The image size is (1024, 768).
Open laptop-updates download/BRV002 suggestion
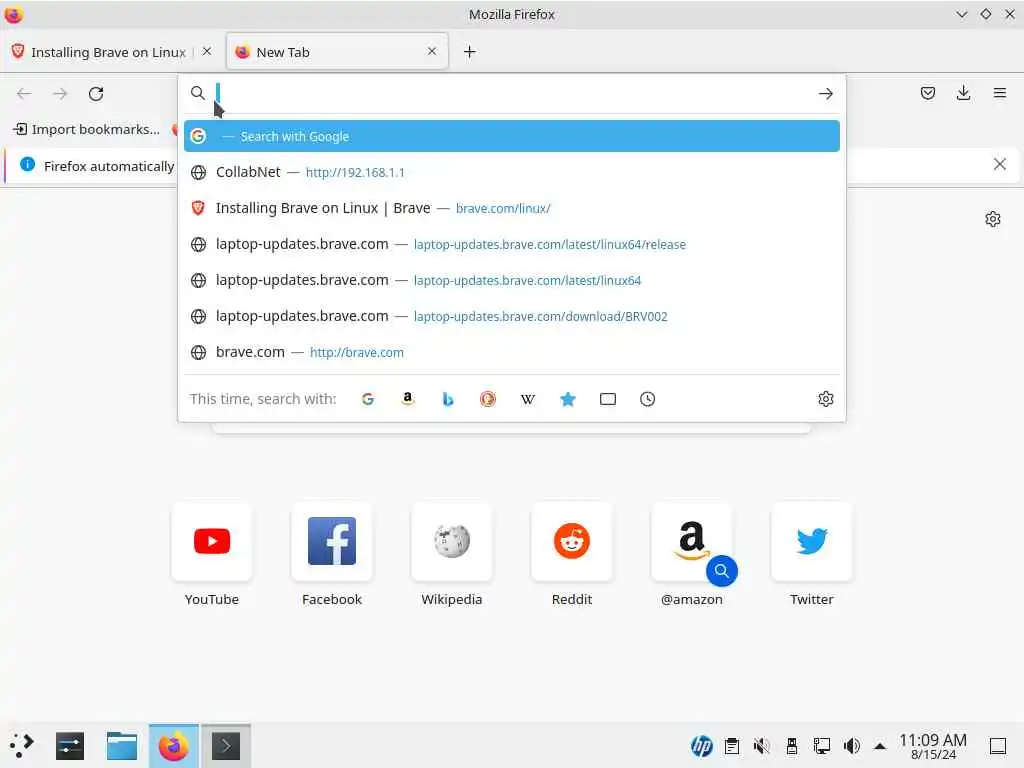[511, 316]
